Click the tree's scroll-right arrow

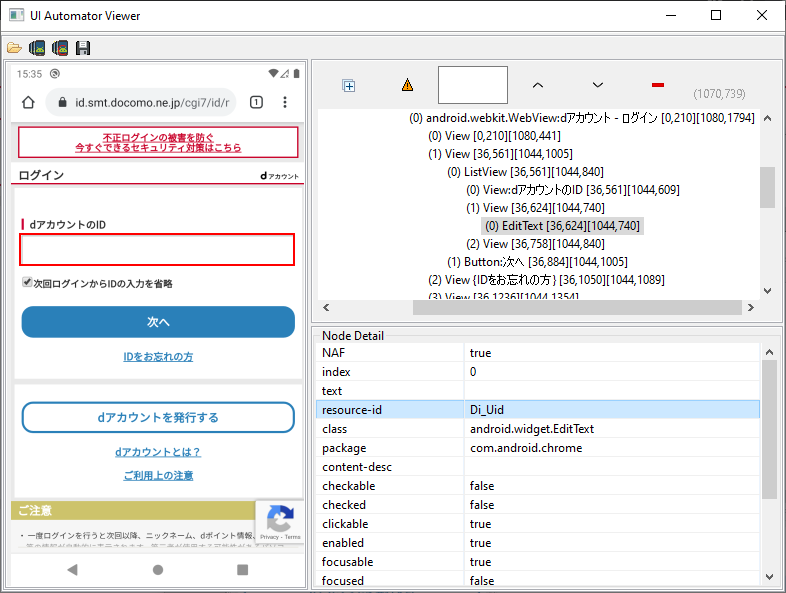tap(750, 307)
